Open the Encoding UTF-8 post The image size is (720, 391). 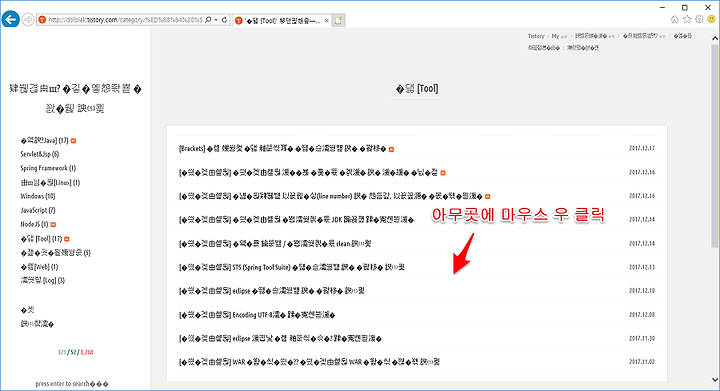pyautogui.click(x=257, y=315)
